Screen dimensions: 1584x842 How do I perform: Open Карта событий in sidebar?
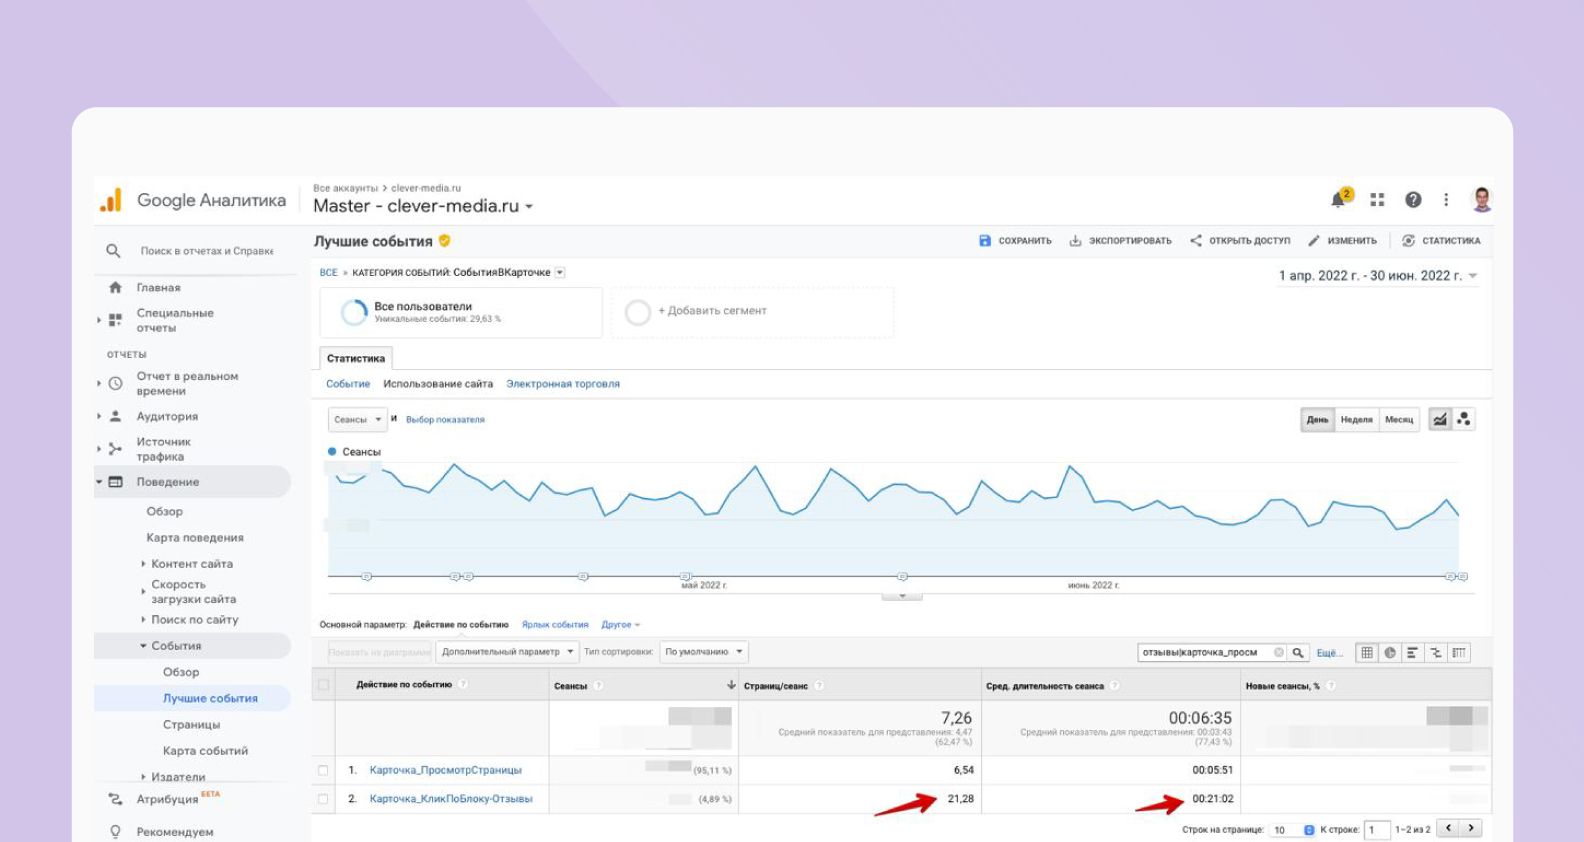click(x=205, y=751)
